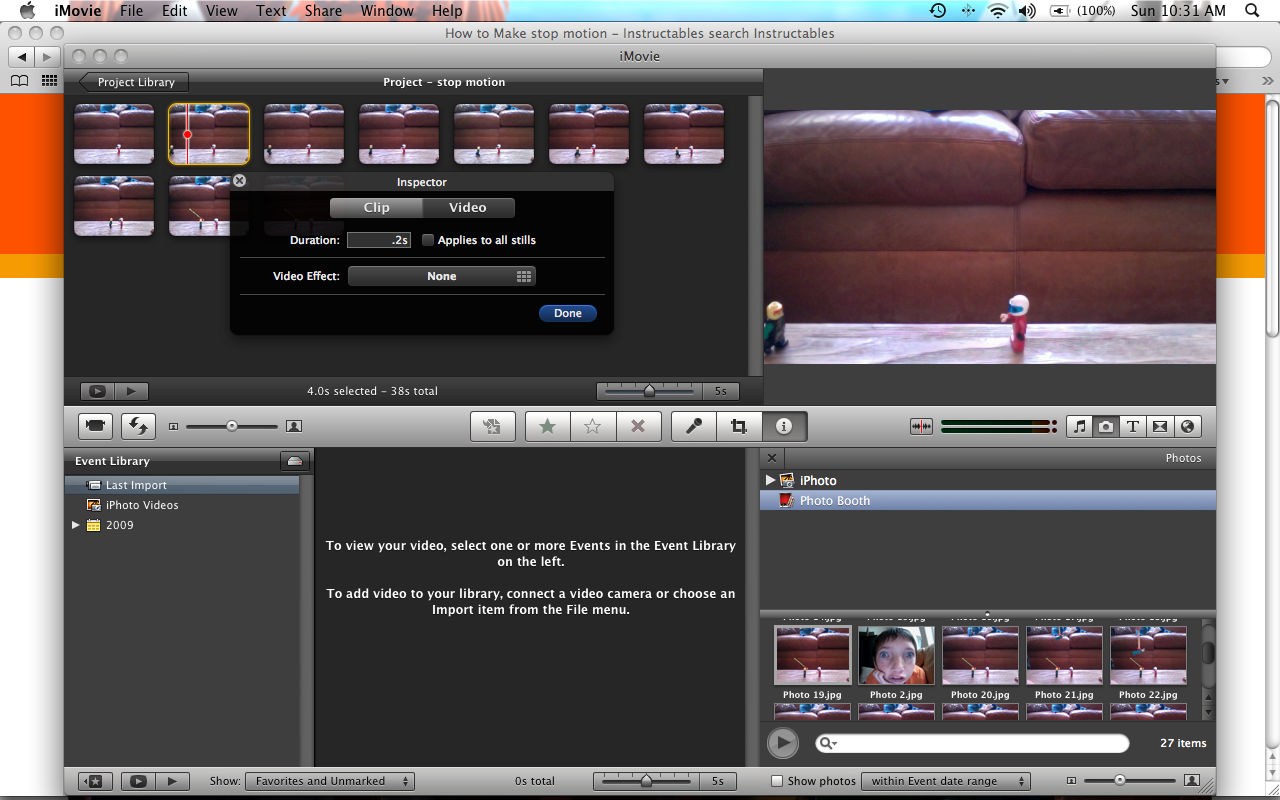Open the maps and backgrounds browser

(x=1187, y=426)
